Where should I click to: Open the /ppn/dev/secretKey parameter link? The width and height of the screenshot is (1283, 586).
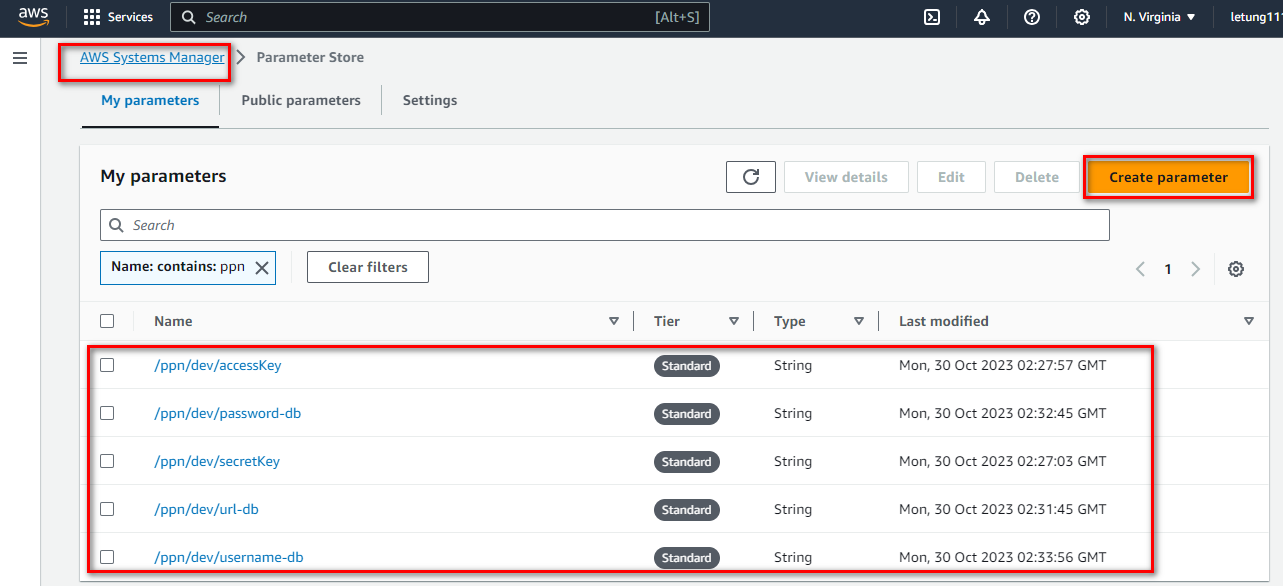tap(217, 461)
